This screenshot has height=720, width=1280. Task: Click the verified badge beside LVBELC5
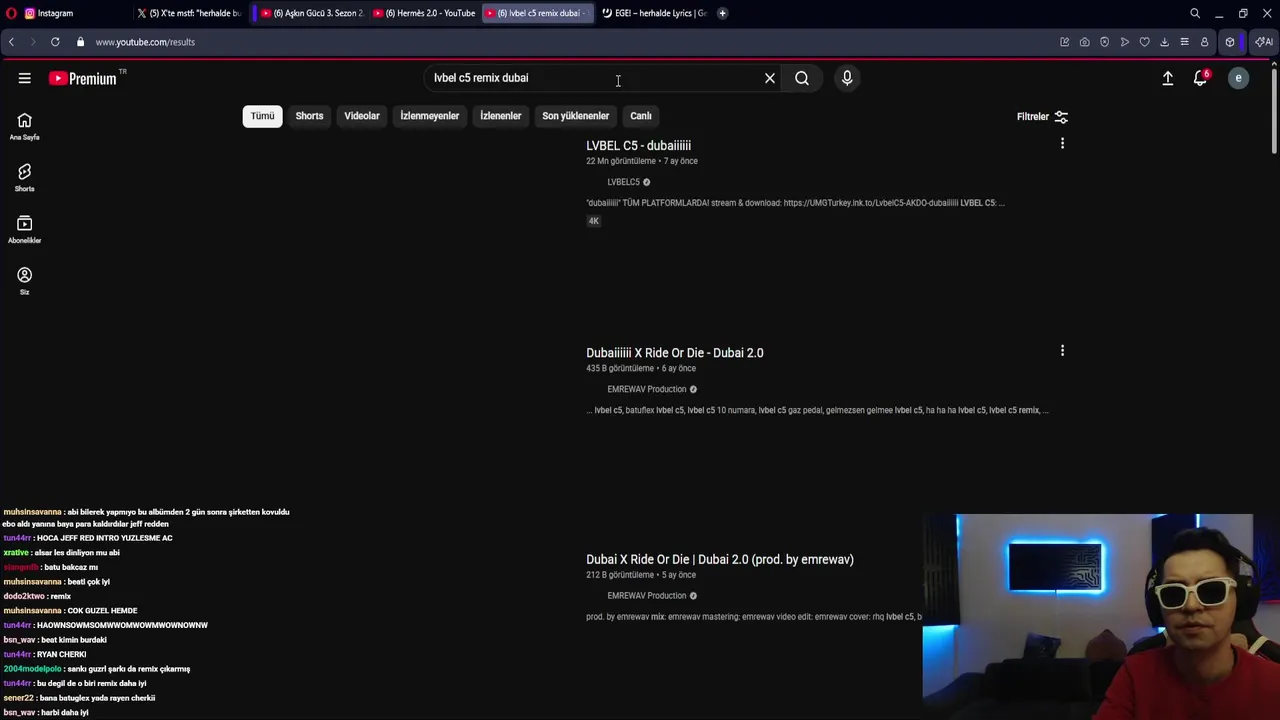(646, 182)
